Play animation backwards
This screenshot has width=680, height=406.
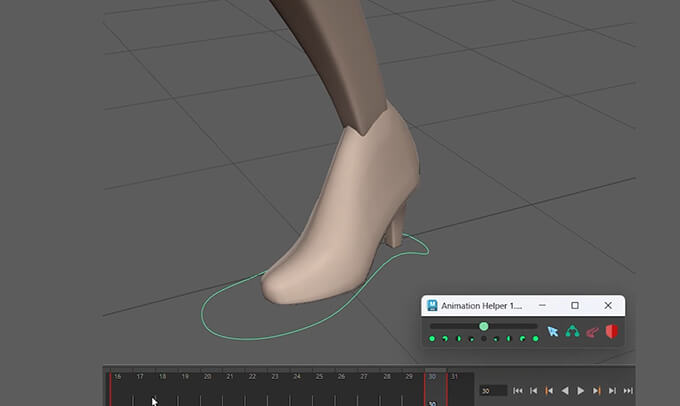coord(565,391)
